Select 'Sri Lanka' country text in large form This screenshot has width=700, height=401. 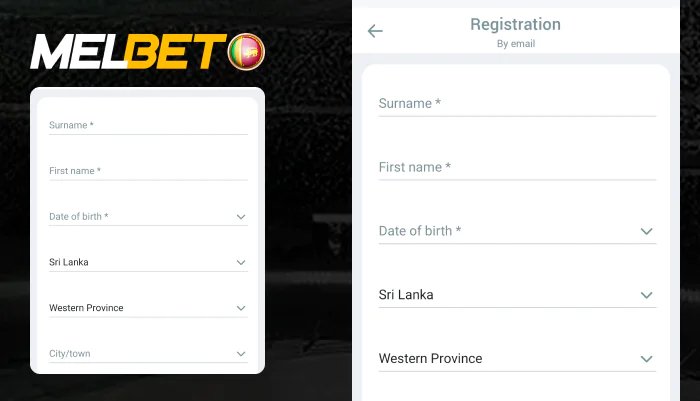[406, 295]
